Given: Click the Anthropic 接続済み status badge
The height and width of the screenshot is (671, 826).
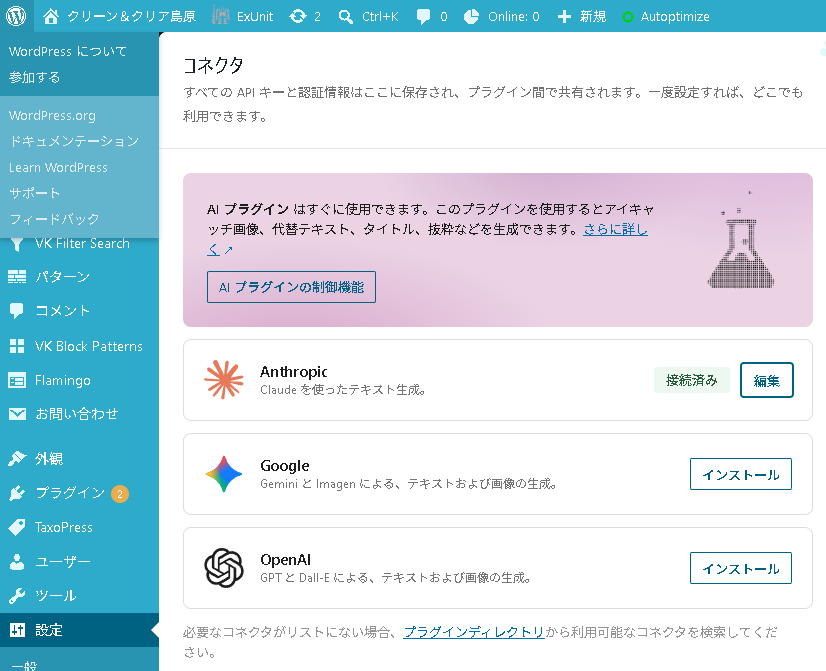Looking at the screenshot, I should point(692,380).
